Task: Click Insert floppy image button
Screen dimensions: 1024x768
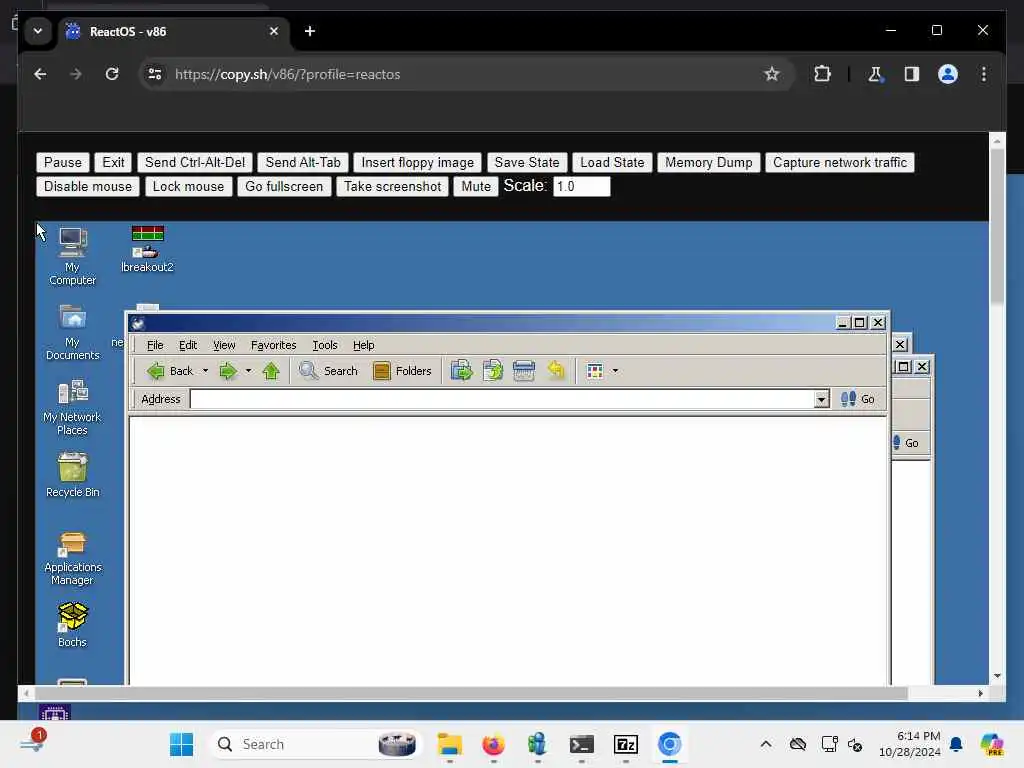Action: (x=418, y=163)
